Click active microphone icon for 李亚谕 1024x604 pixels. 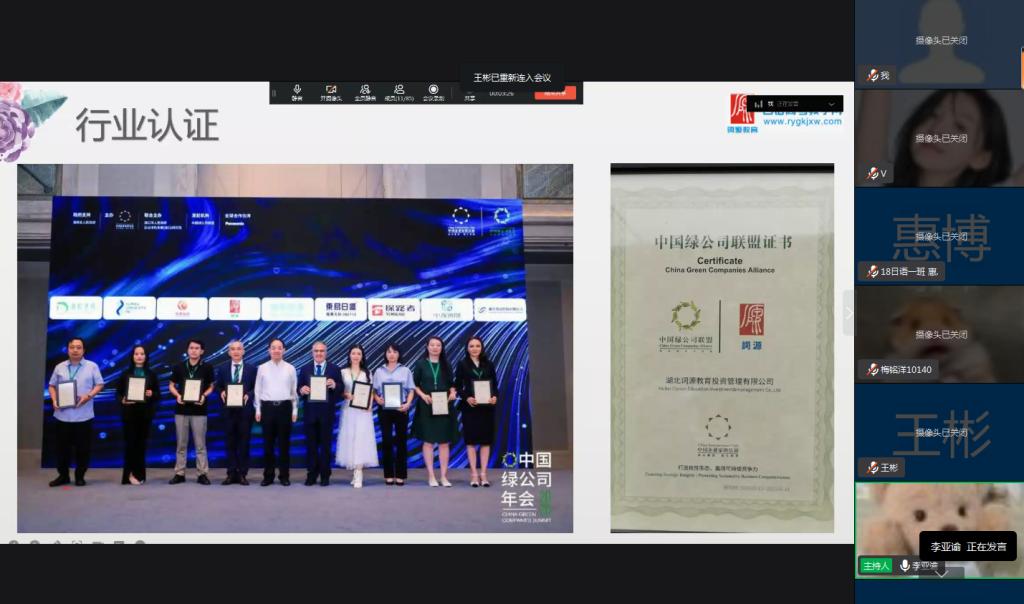pos(904,566)
